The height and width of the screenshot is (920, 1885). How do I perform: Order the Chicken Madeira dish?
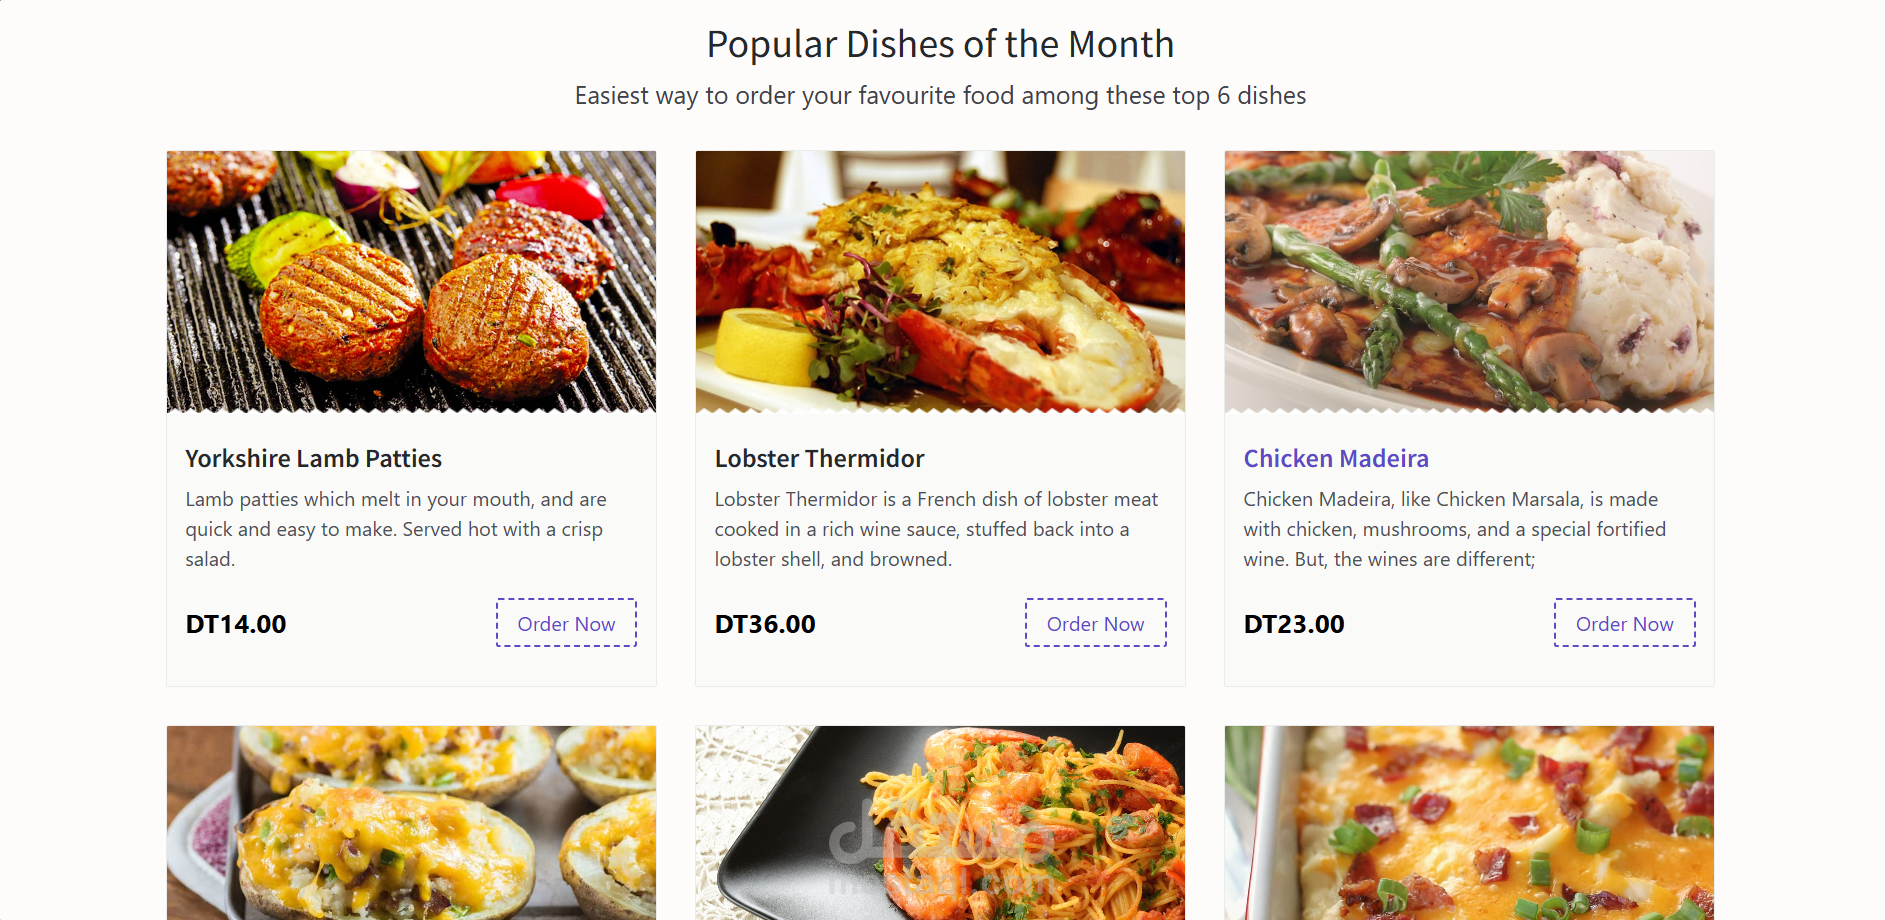(x=1624, y=623)
